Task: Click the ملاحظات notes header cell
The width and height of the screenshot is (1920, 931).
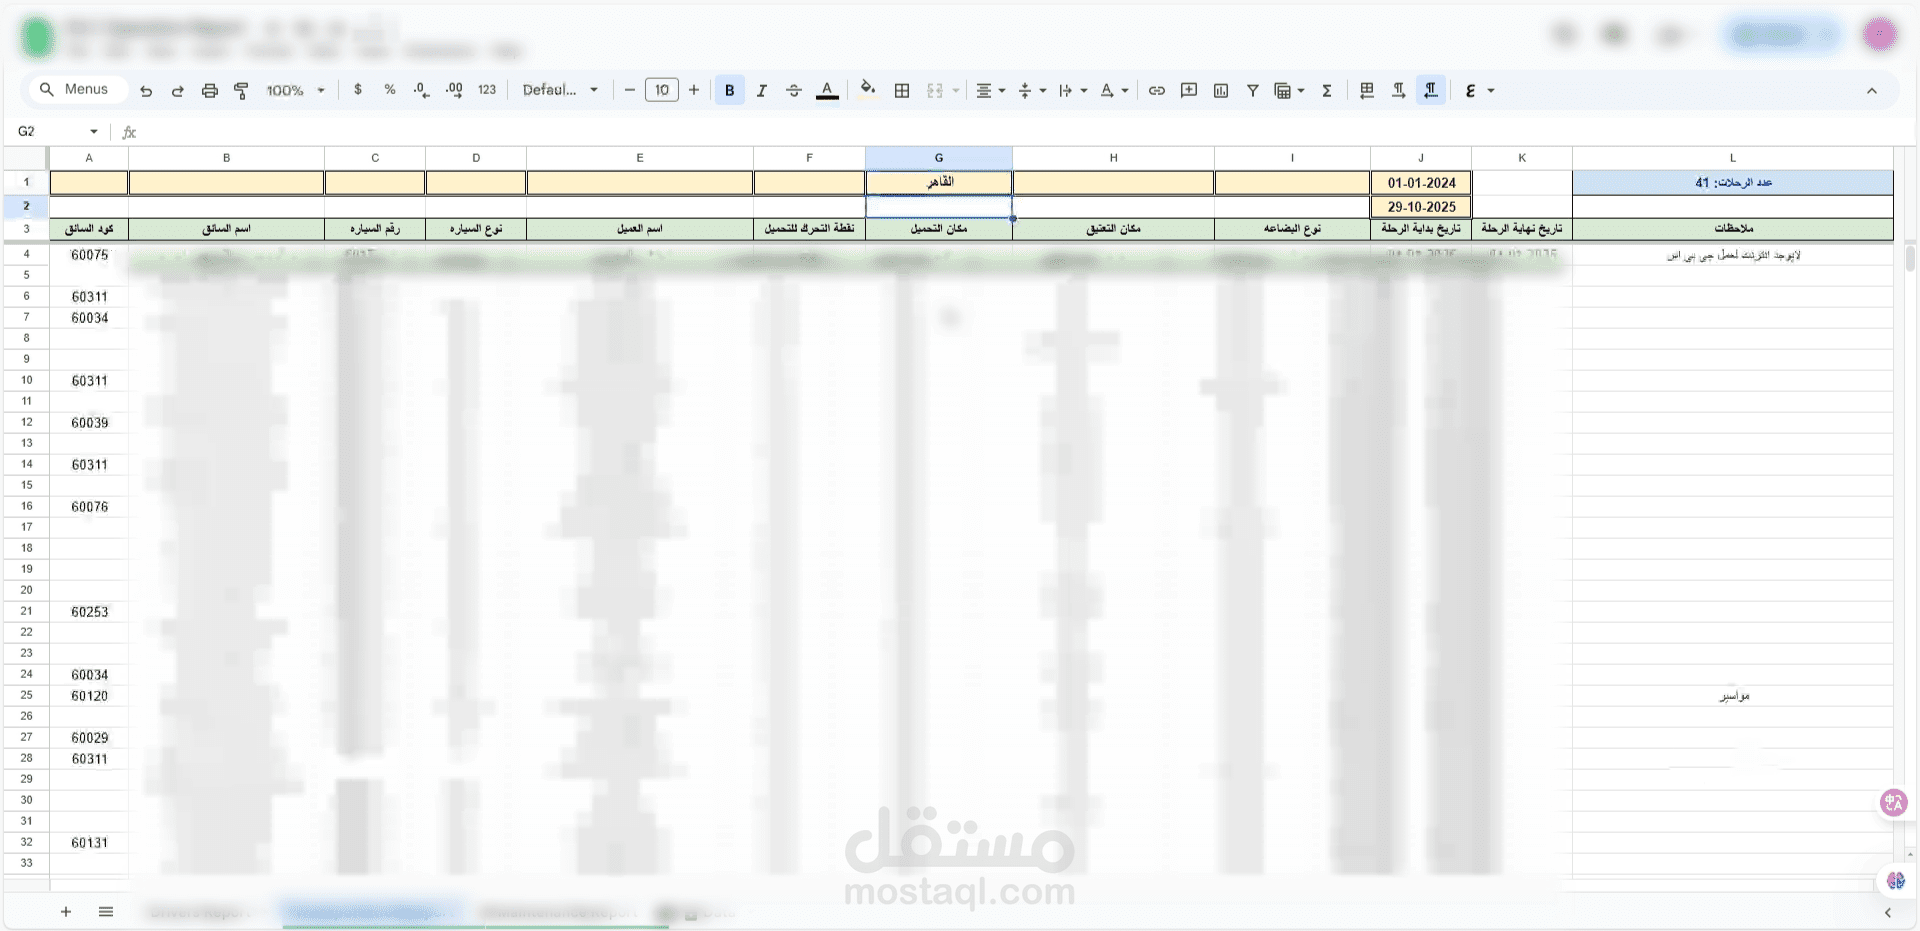Action: pos(1733,229)
